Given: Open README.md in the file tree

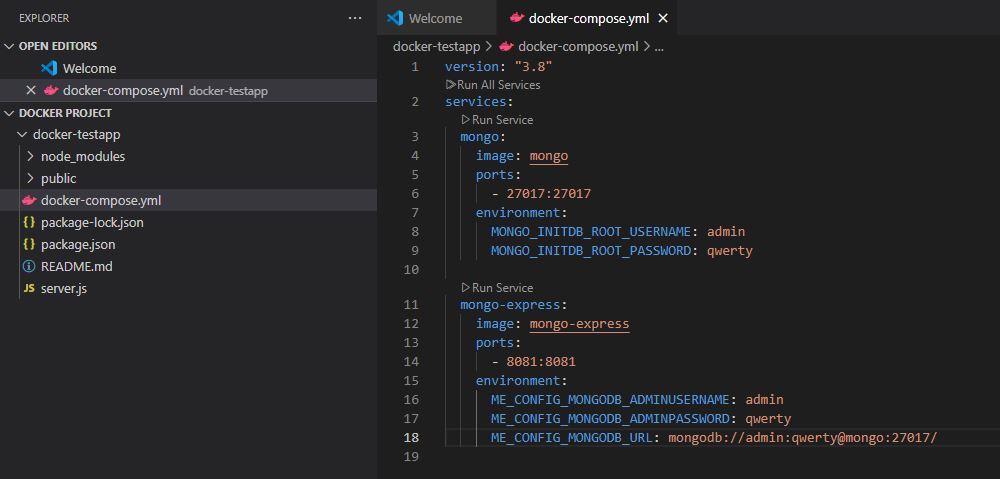Looking at the screenshot, I should (x=77, y=267).
